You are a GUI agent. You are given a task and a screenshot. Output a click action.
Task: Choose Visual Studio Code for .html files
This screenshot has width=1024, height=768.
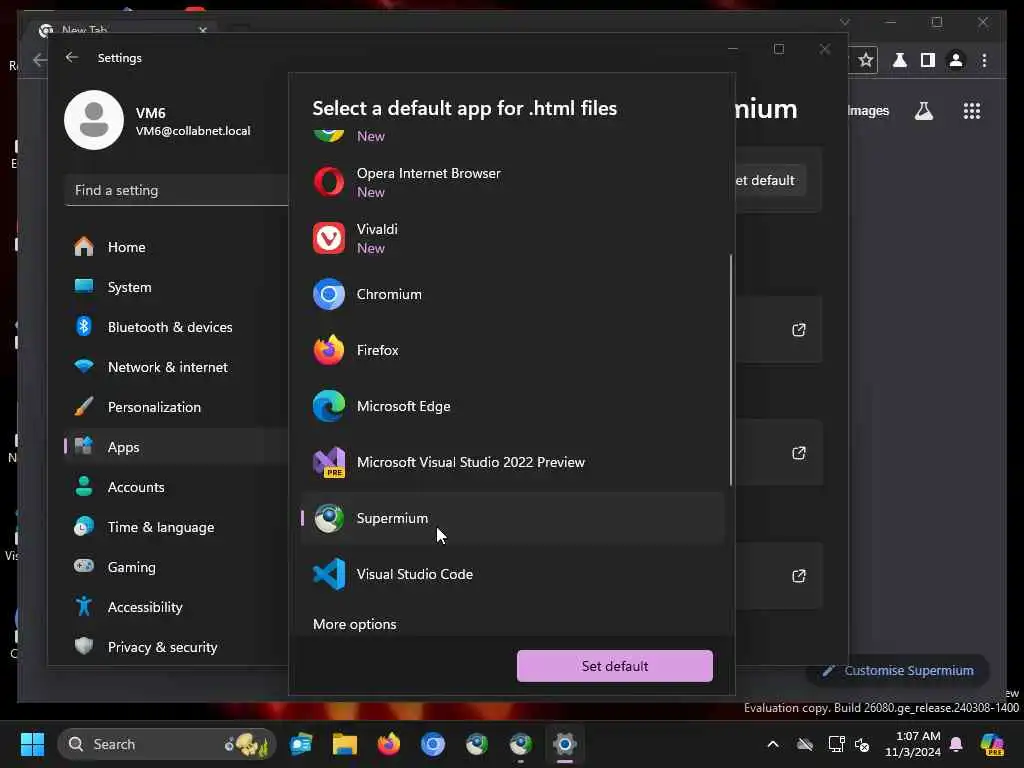tap(513, 575)
